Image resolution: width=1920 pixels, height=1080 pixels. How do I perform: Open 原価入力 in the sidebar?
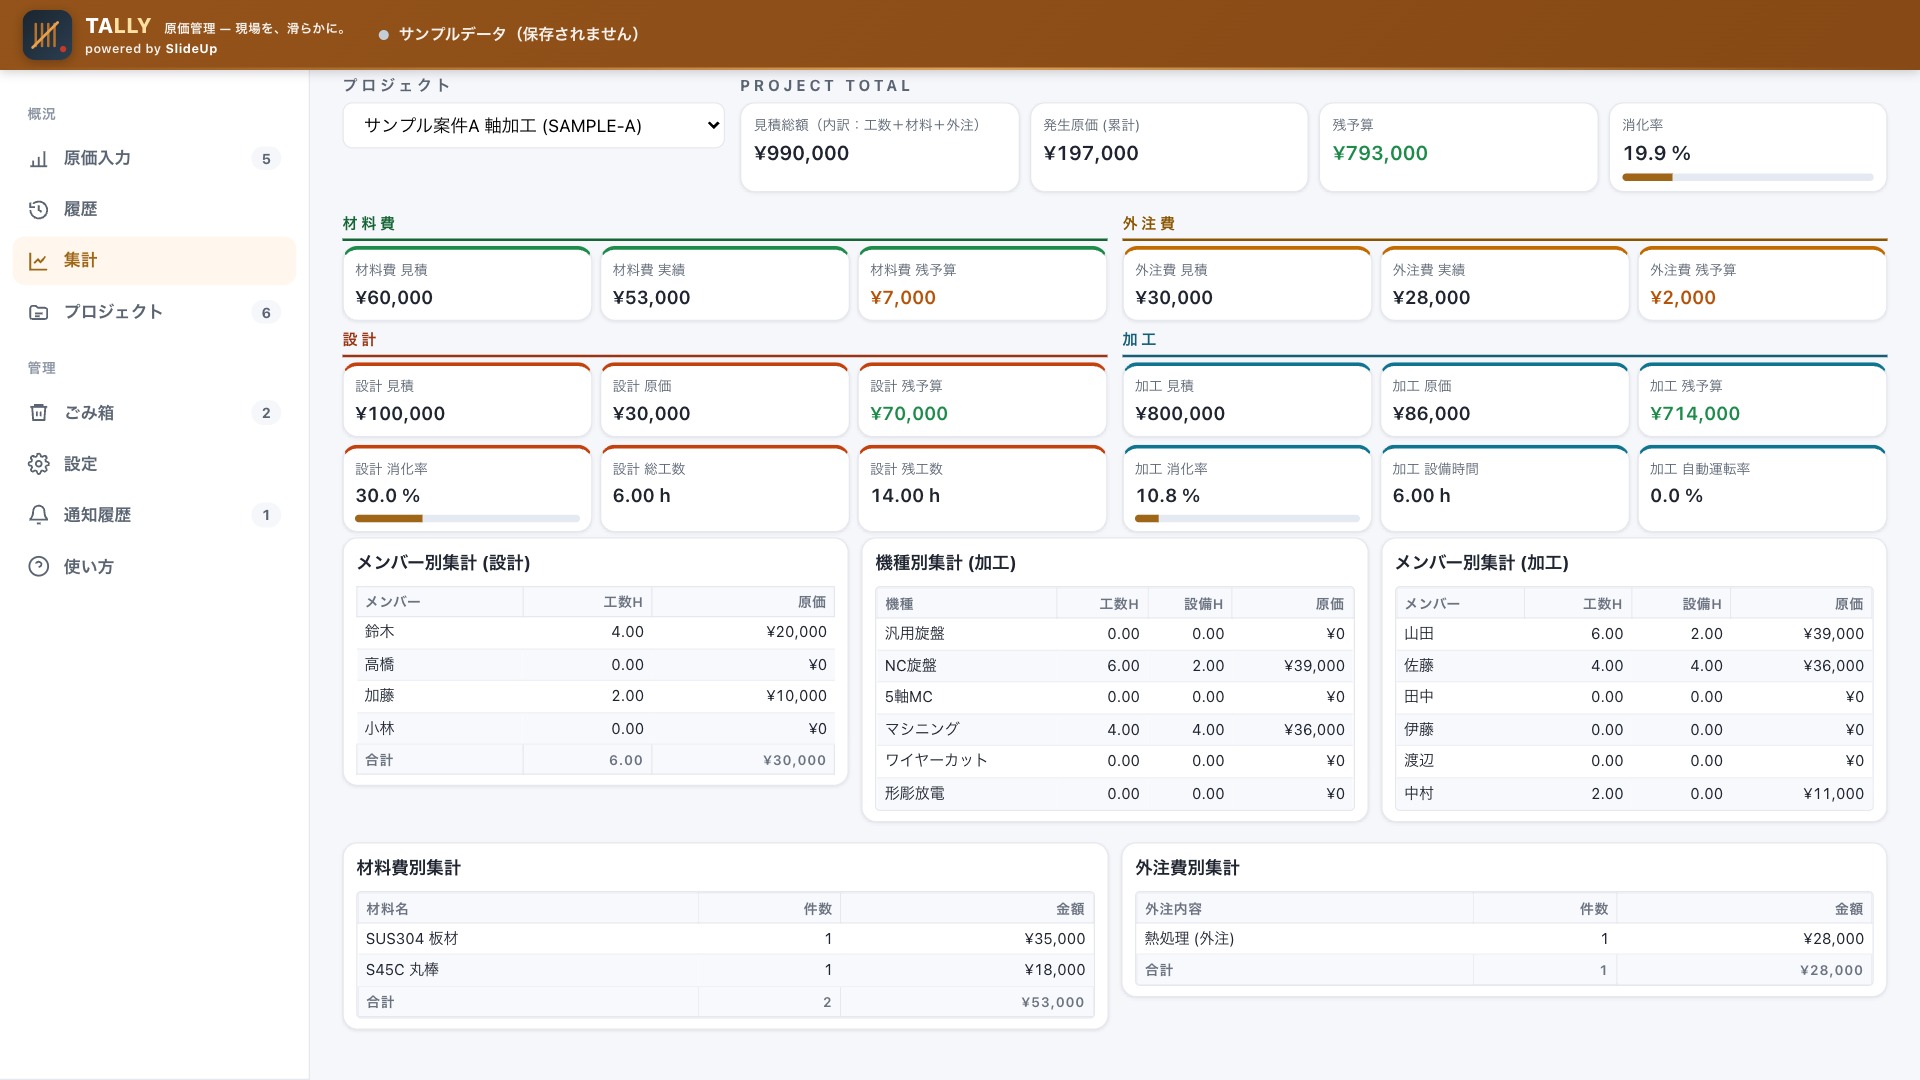(154, 159)
